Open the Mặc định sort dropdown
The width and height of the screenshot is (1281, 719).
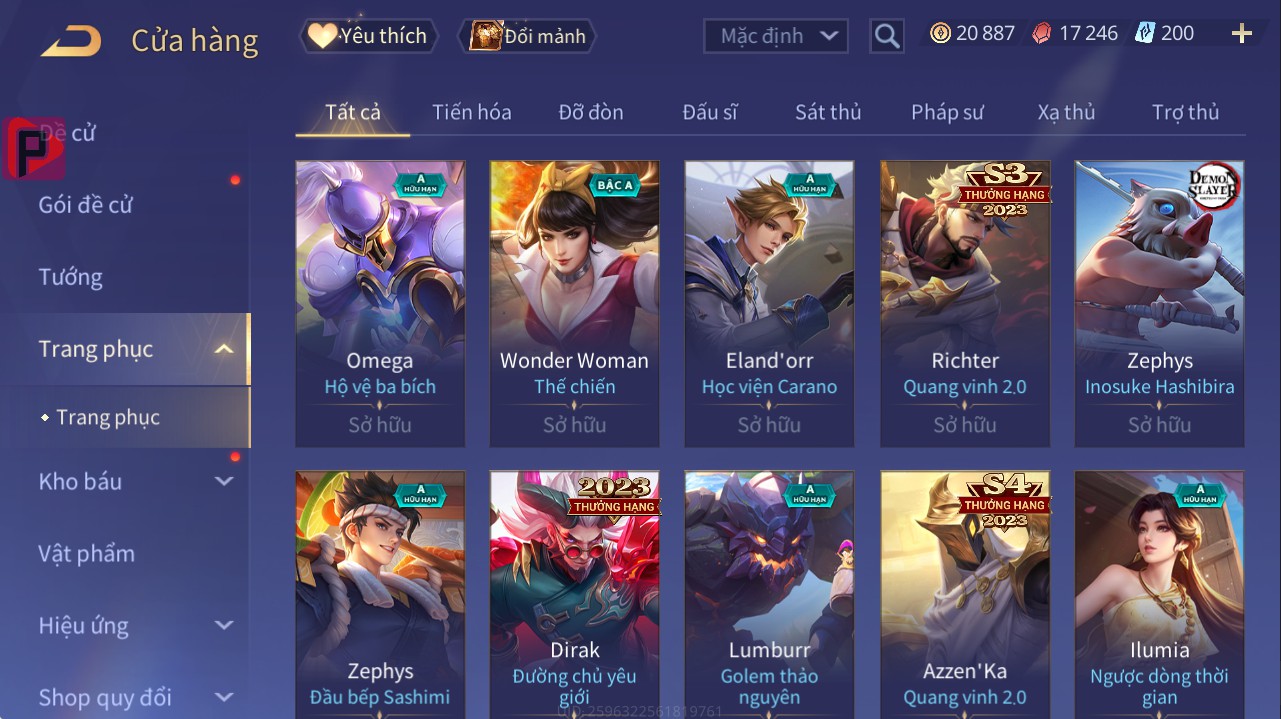776,36
